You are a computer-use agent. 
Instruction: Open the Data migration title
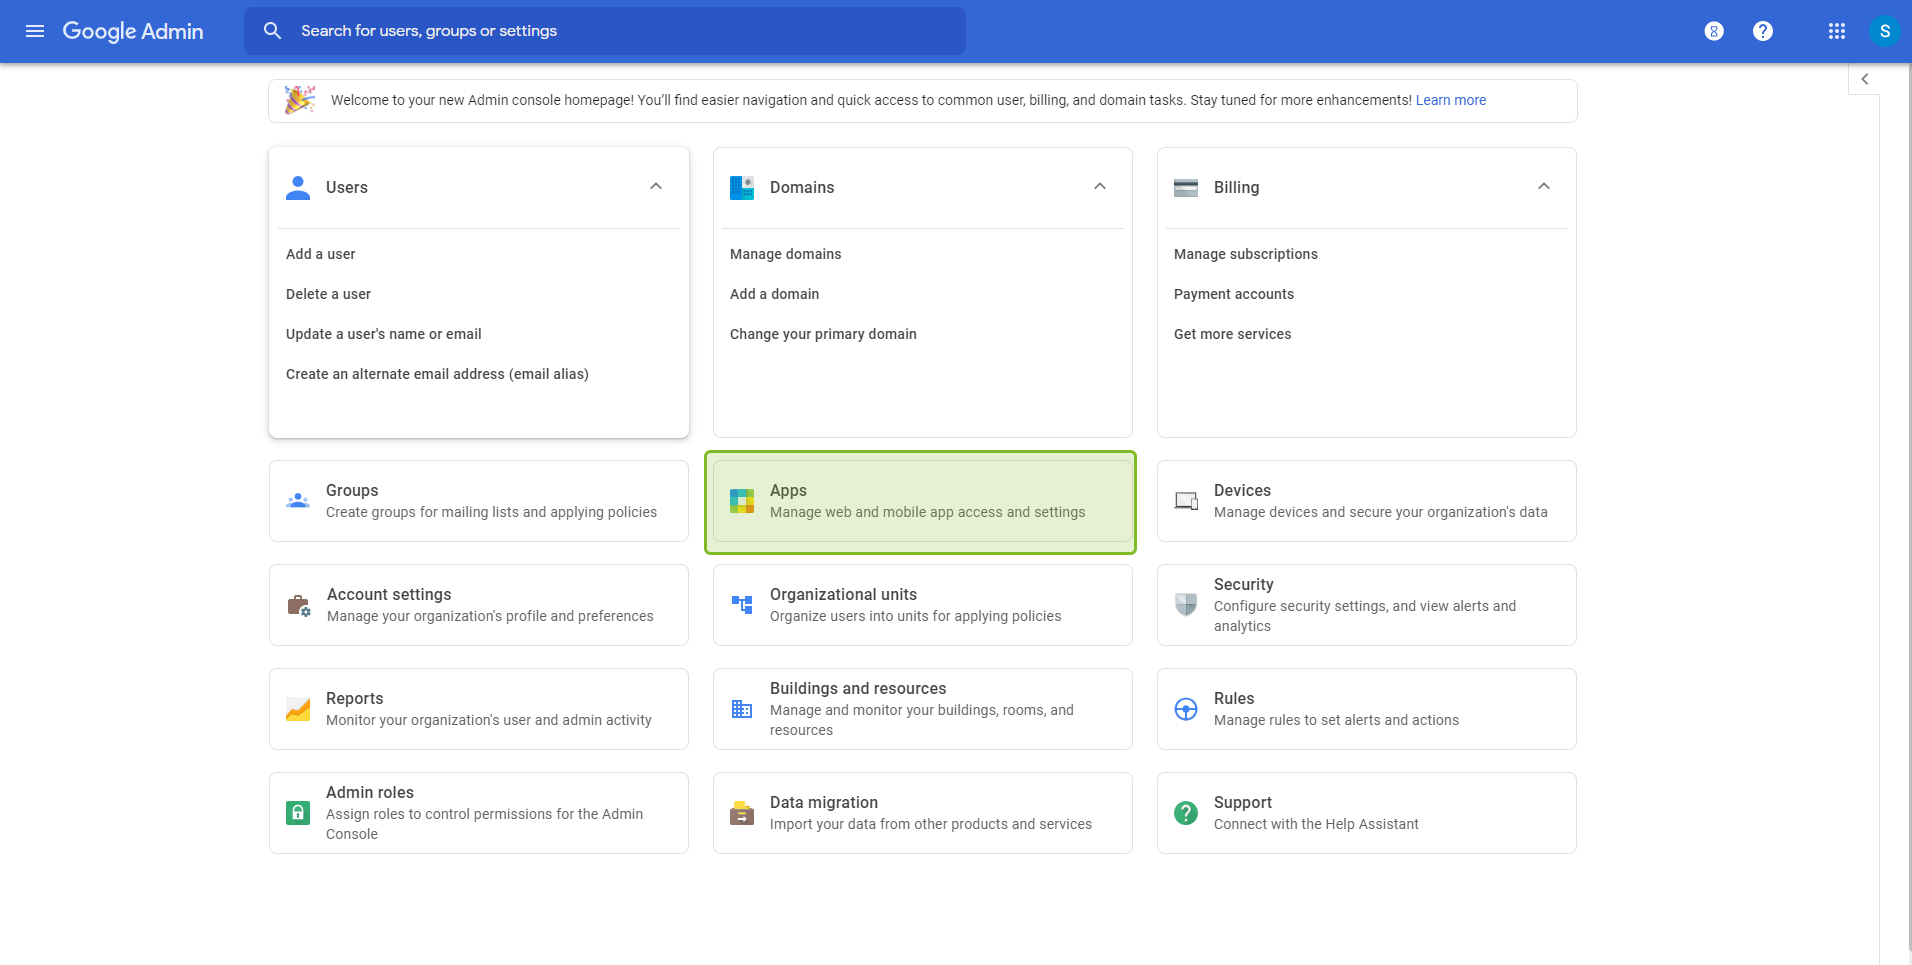pos(824,803)
